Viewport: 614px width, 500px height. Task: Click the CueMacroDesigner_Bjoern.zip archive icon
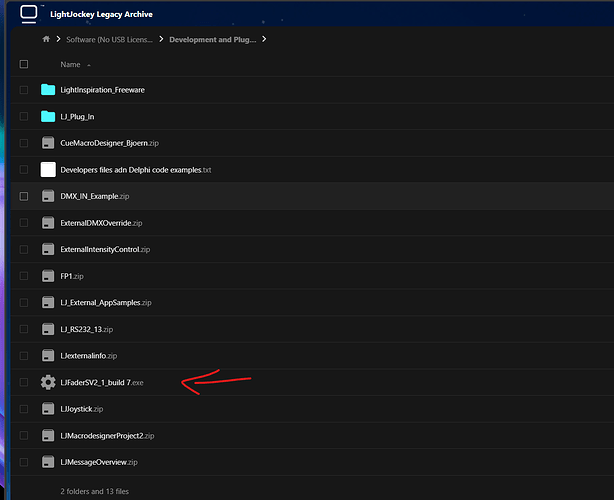[x=48, y=143]
